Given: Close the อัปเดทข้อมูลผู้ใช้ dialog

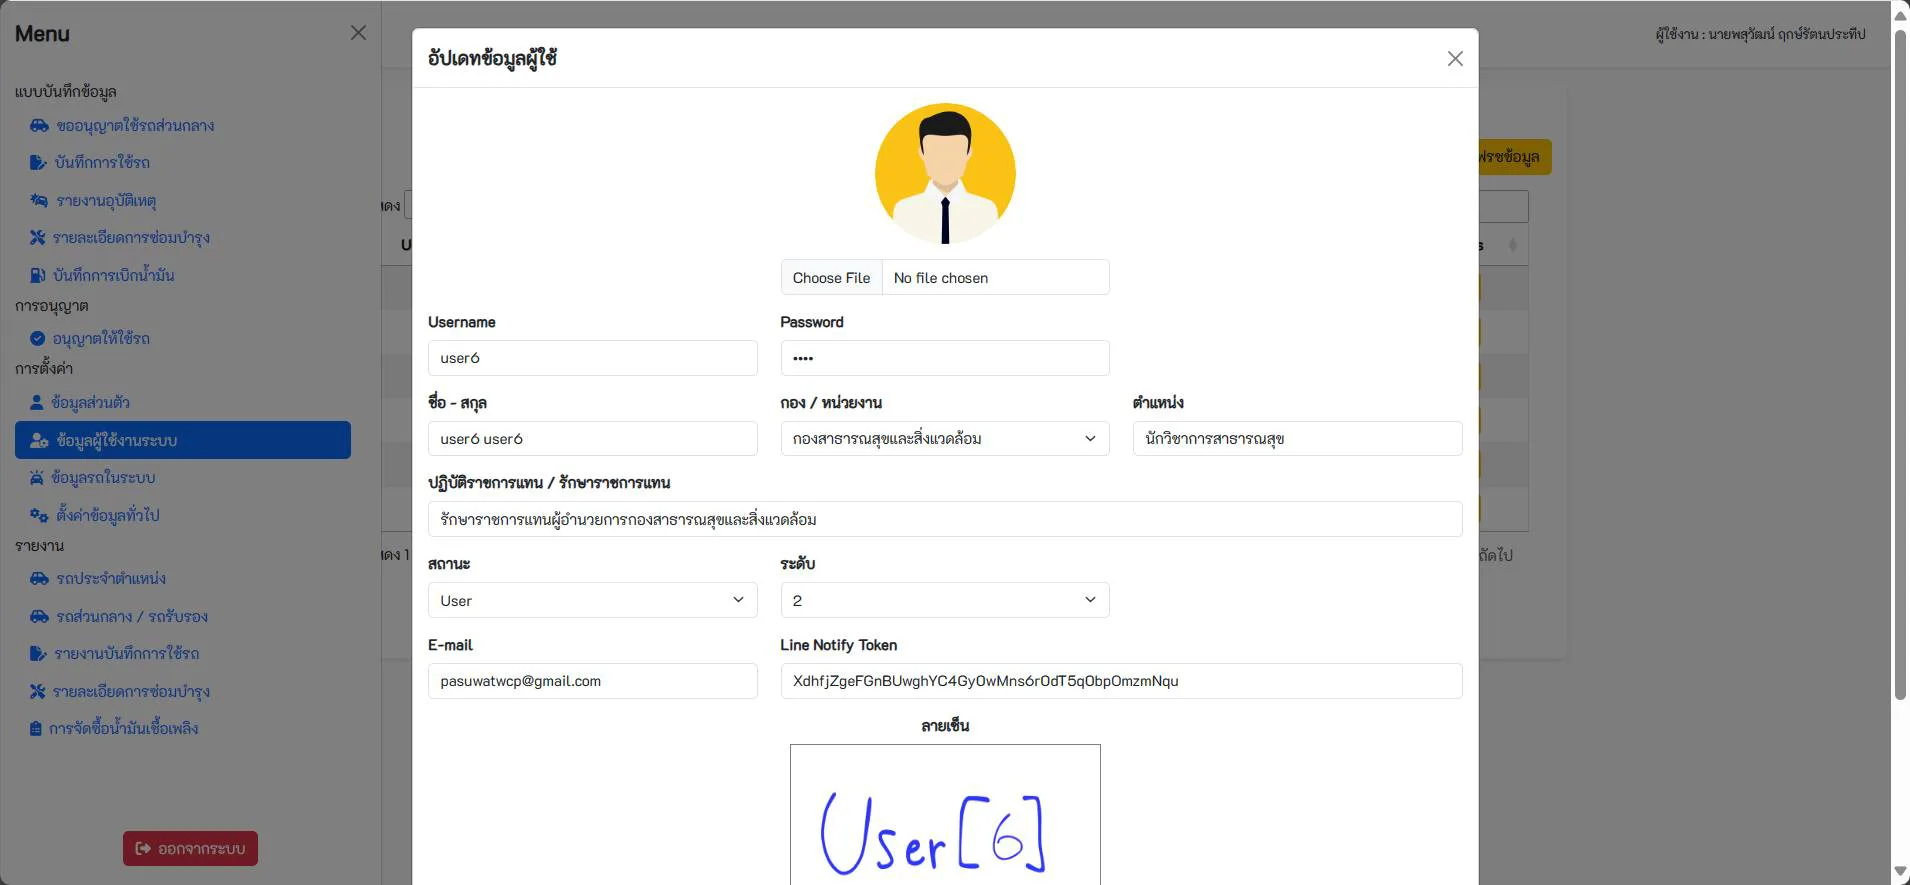Looking at the screenshot, I should coord(1455,59).
